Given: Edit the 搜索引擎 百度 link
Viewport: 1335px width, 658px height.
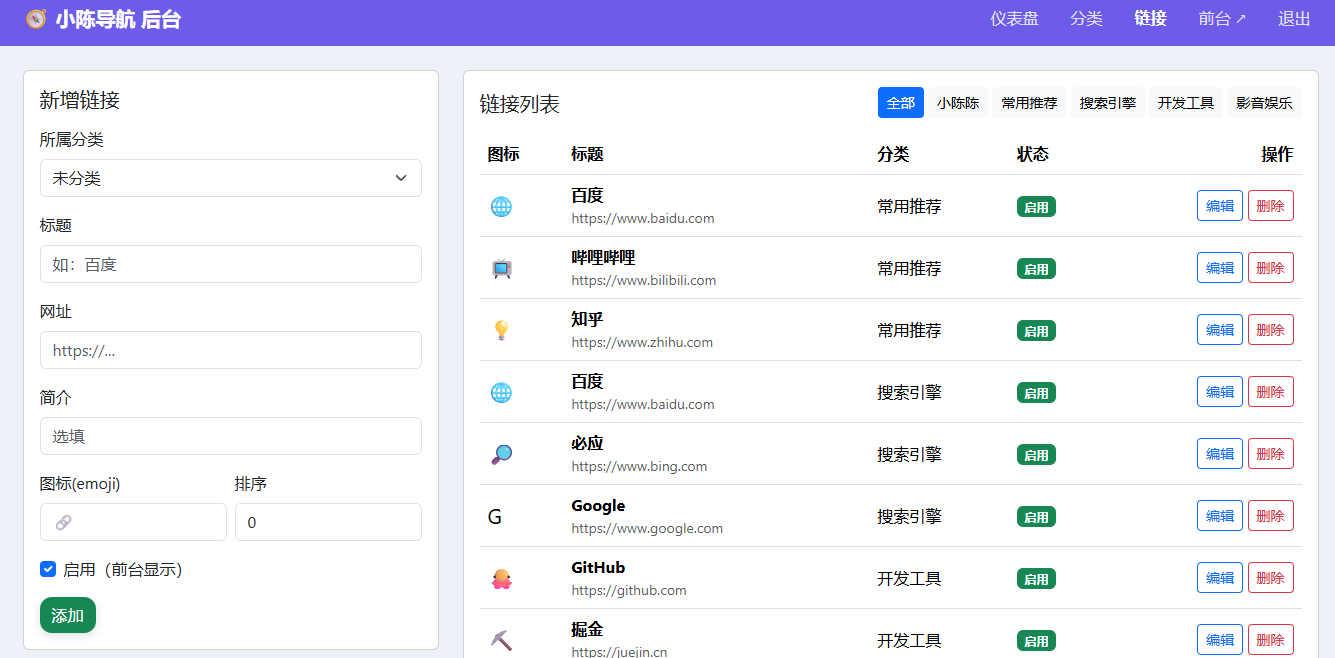Looking at the screenshot, I should pyautogui.click(x=1220, y=392).
